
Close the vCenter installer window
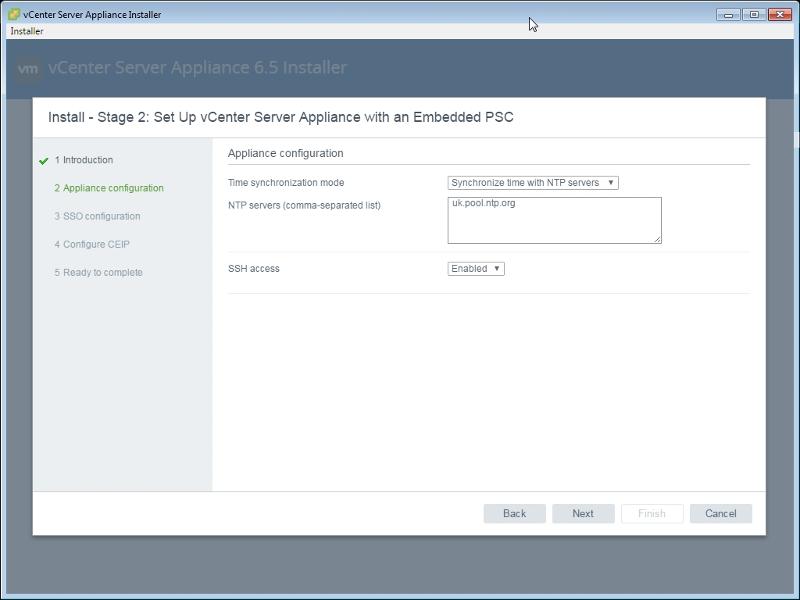pos(780,15)
